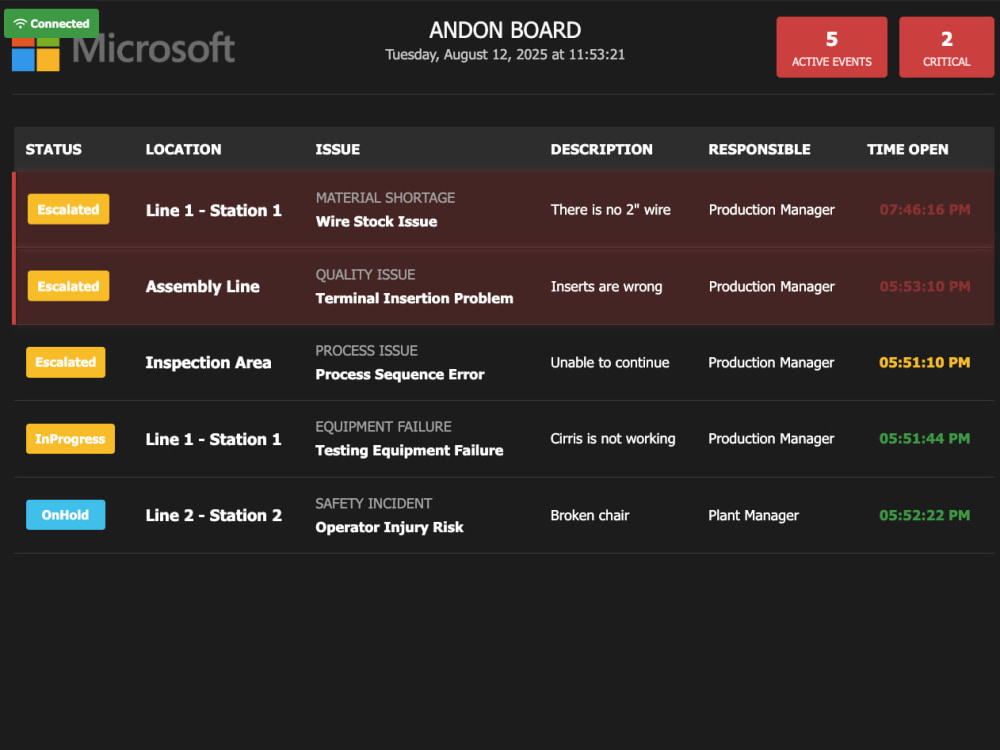Image resolution: width=1000 pixels, height=750 pixels.
Task: Click the Escalated badge for Inspection Area
Action: coord(66,362)
